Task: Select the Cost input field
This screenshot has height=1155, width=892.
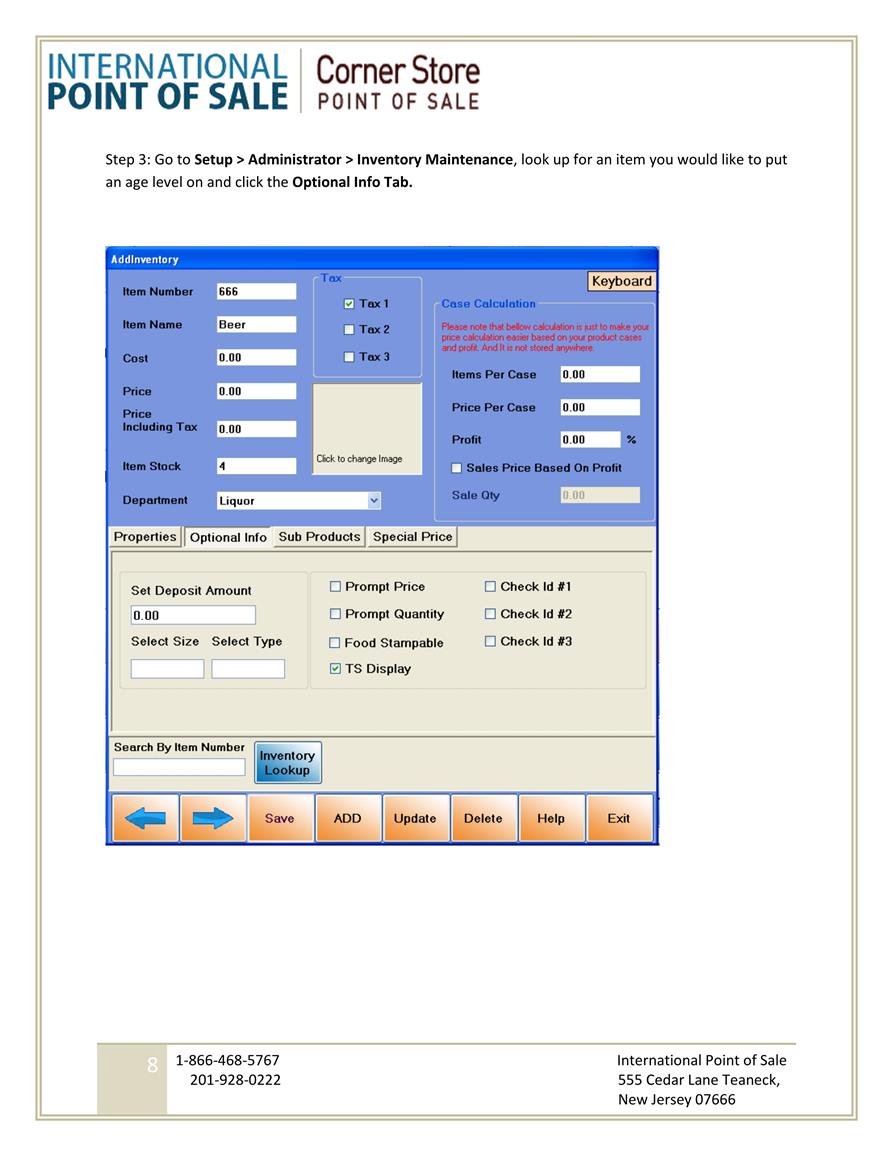Action: tap(256, 358)
